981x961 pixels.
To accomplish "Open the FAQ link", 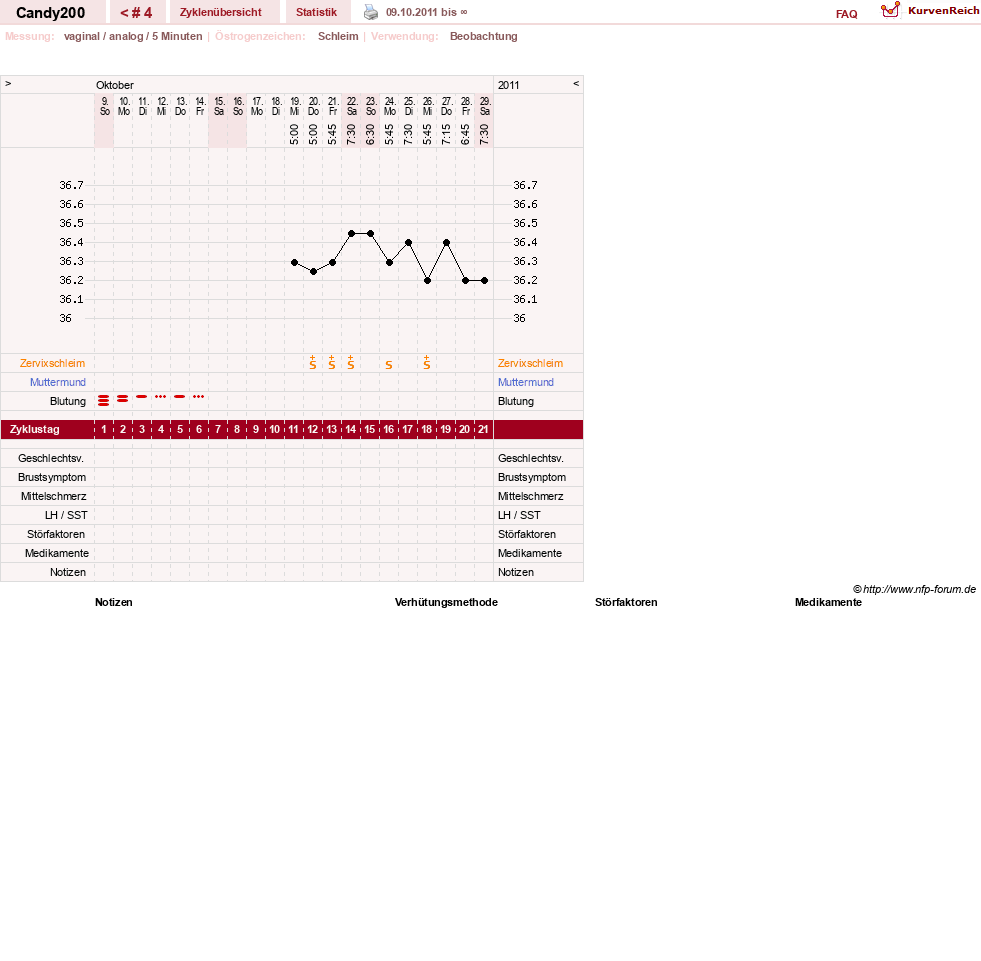I will [x=846, y=14].
